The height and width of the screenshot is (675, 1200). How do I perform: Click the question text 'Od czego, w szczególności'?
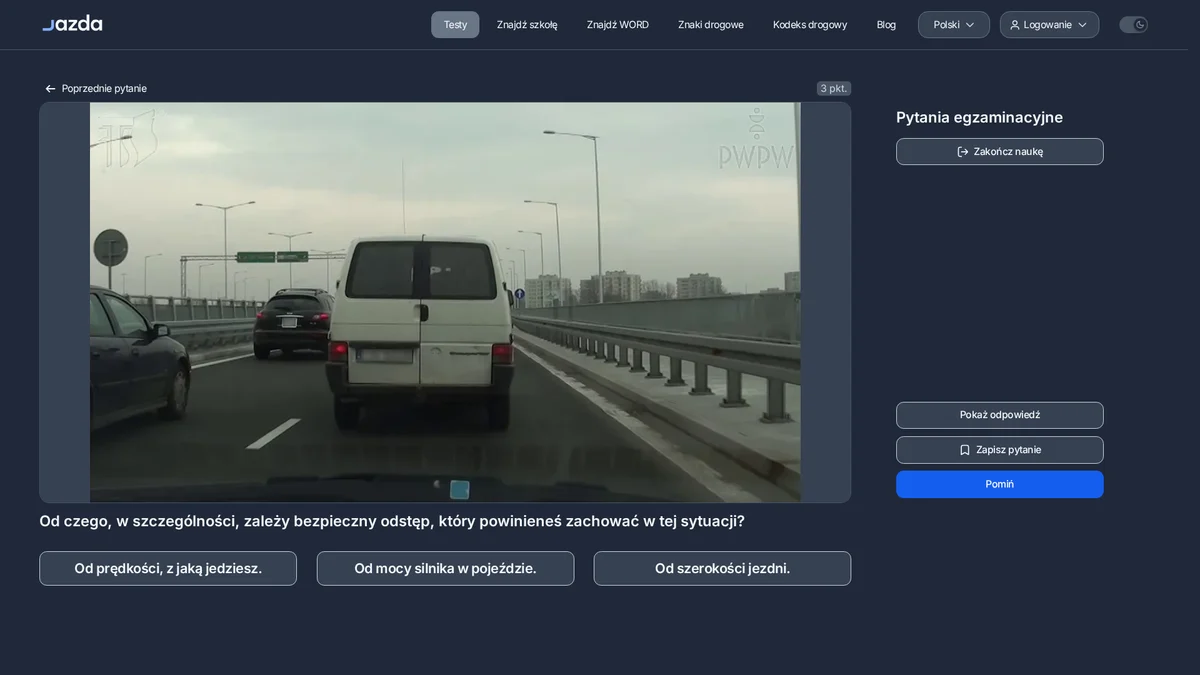click(392, 521)
